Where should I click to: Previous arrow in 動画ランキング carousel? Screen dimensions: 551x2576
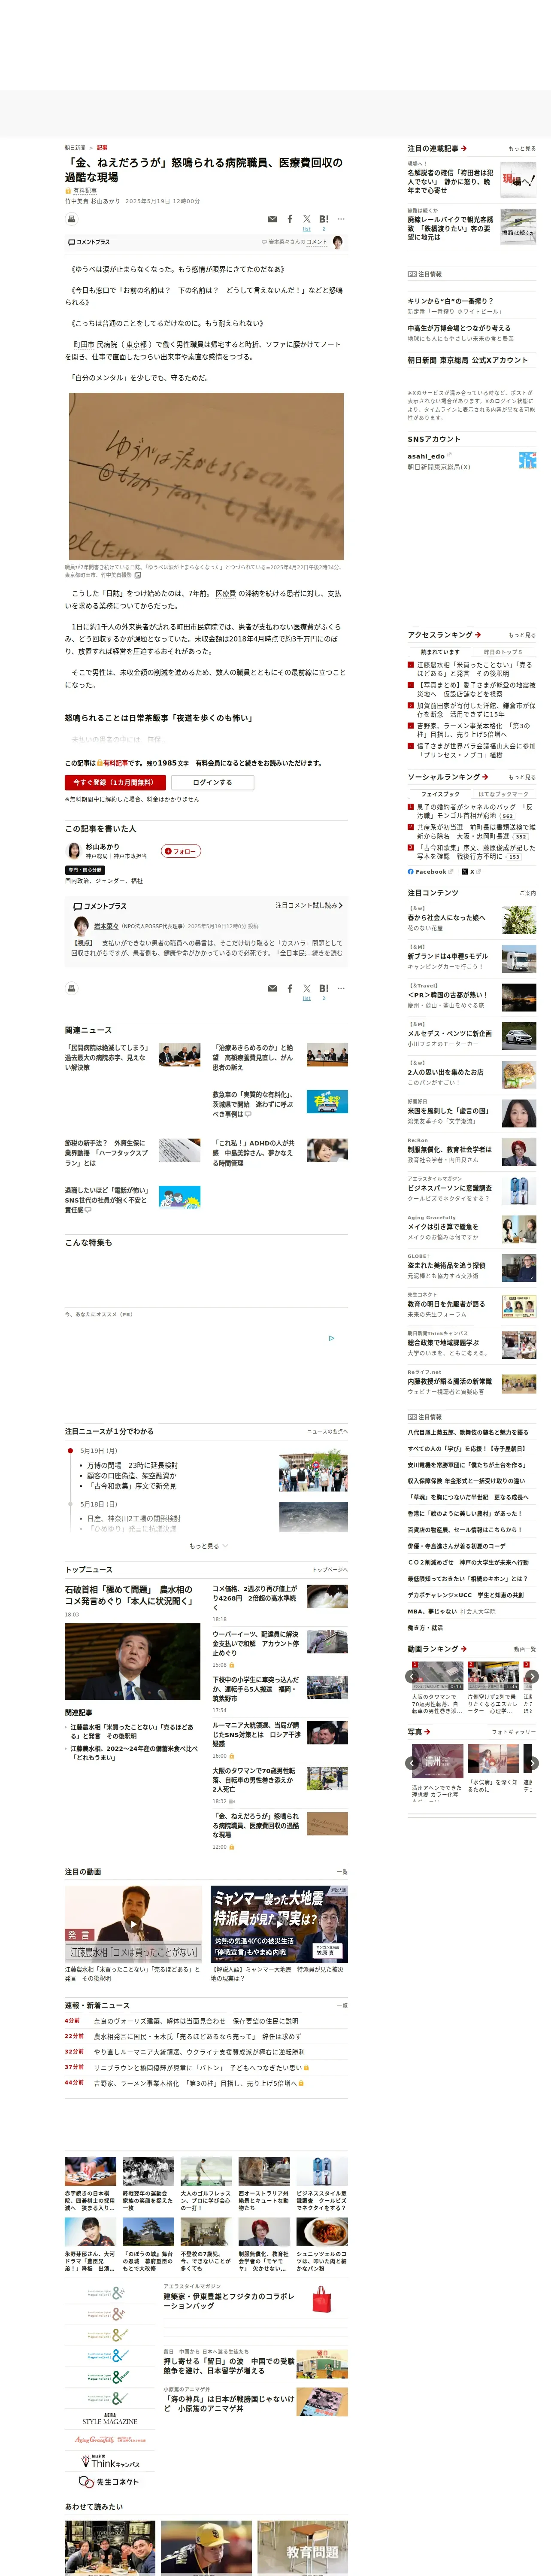412,1676
